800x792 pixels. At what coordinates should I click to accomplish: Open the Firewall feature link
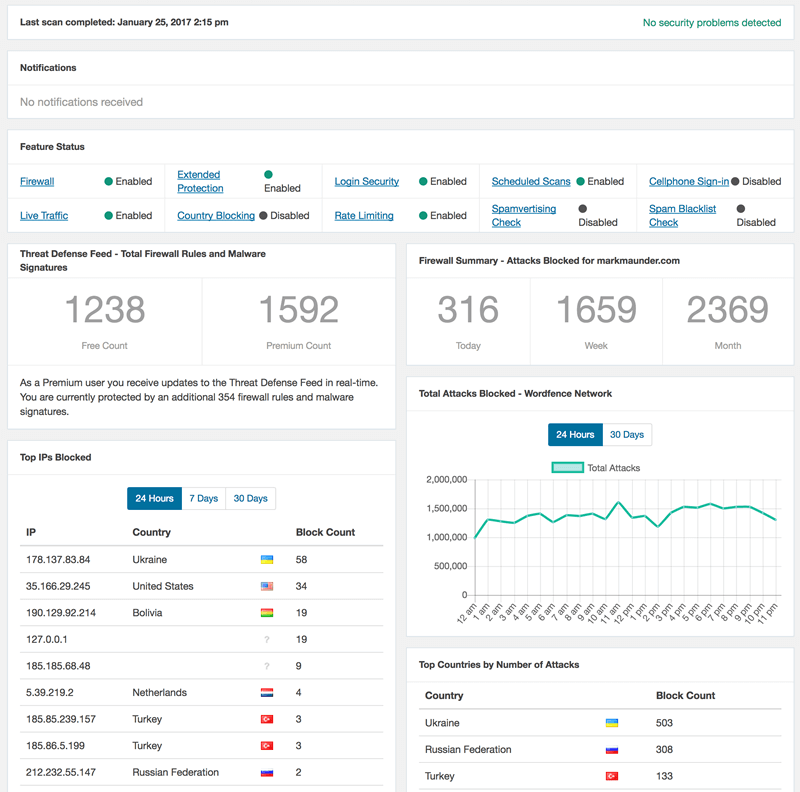point(37,182)
